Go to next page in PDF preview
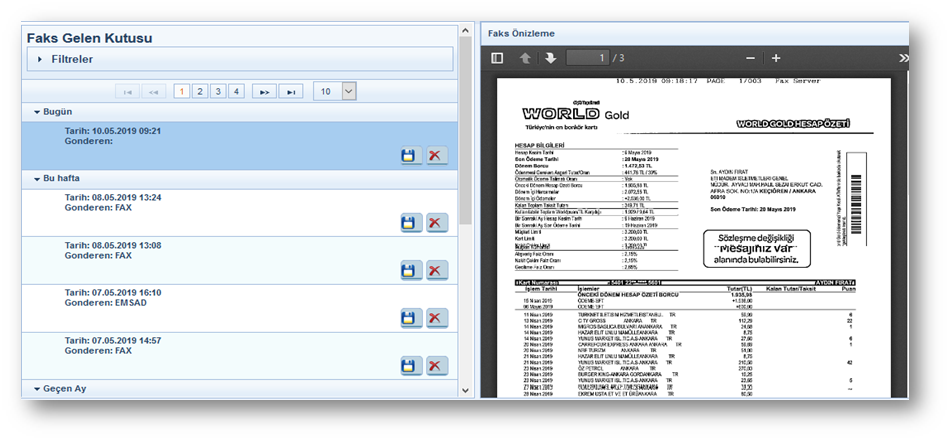 550,58
